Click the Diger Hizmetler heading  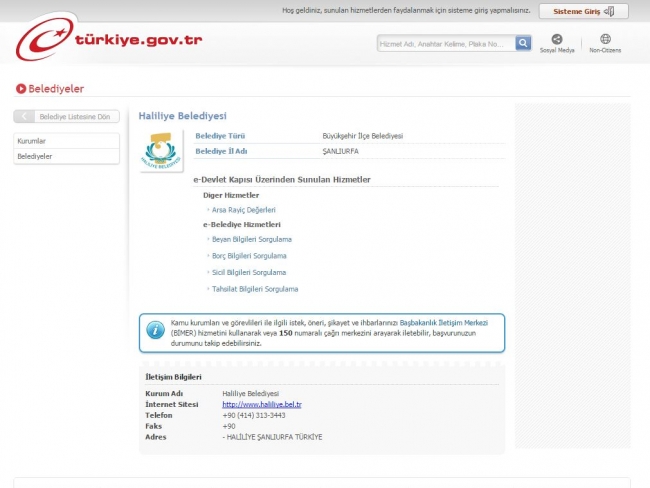231,195
